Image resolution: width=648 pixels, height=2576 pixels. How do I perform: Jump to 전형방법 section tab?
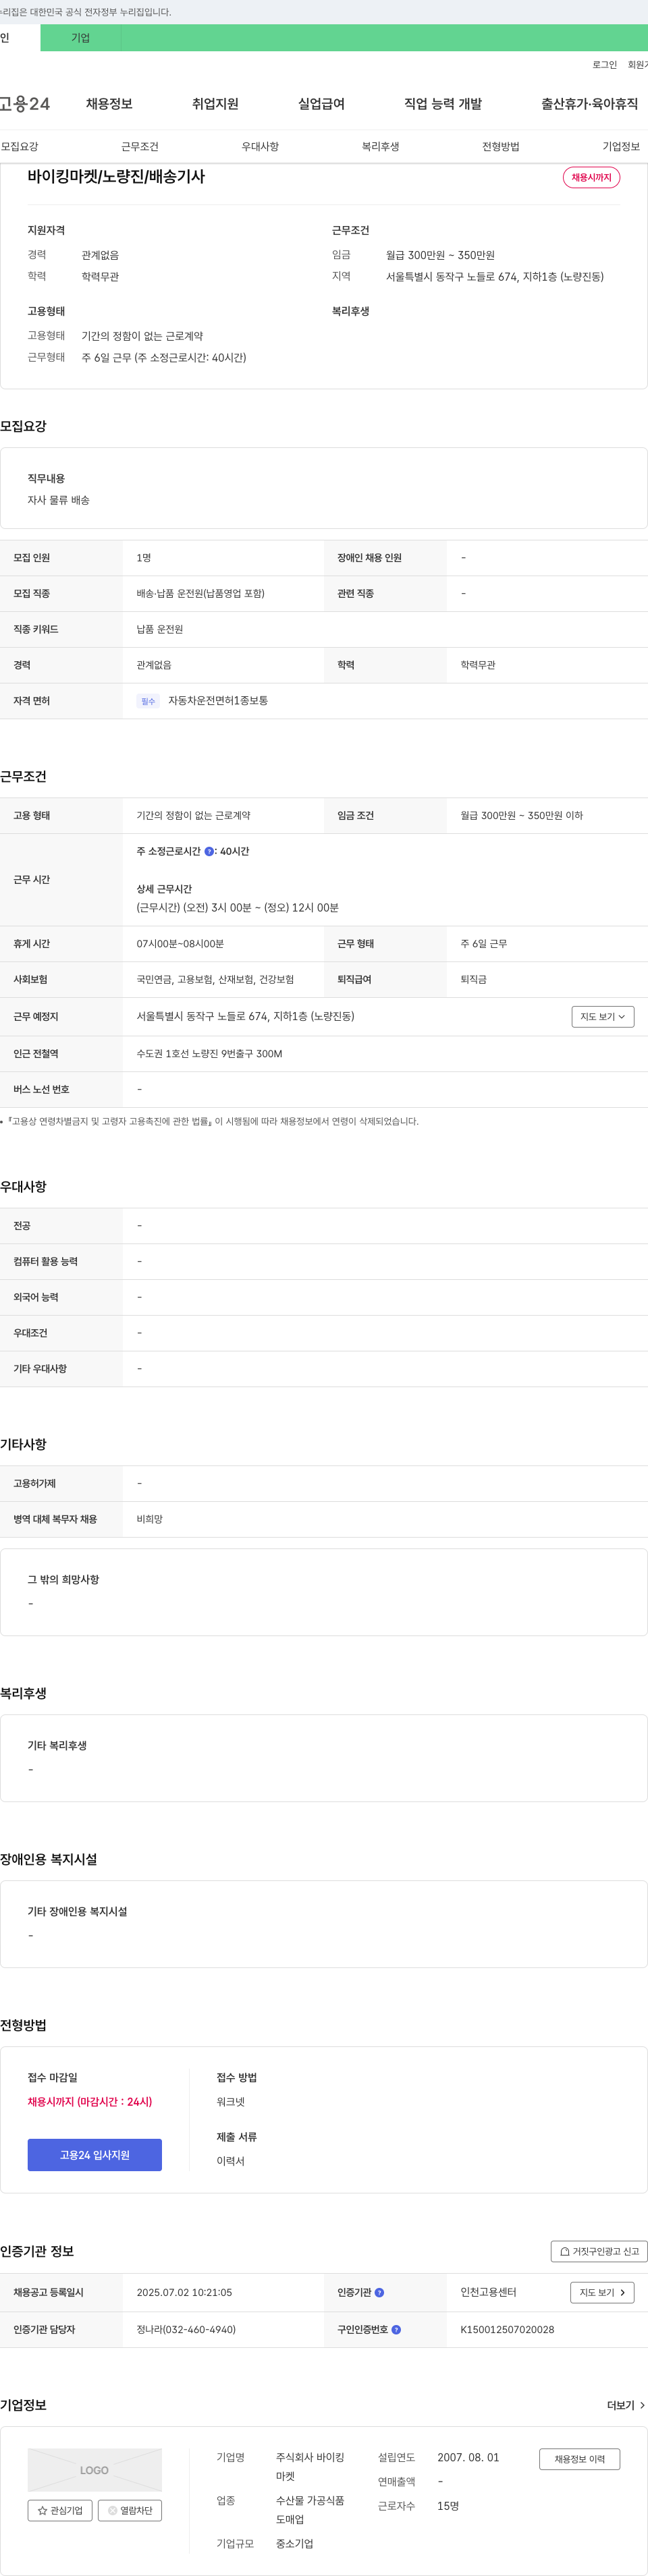[x=500, y=146]
